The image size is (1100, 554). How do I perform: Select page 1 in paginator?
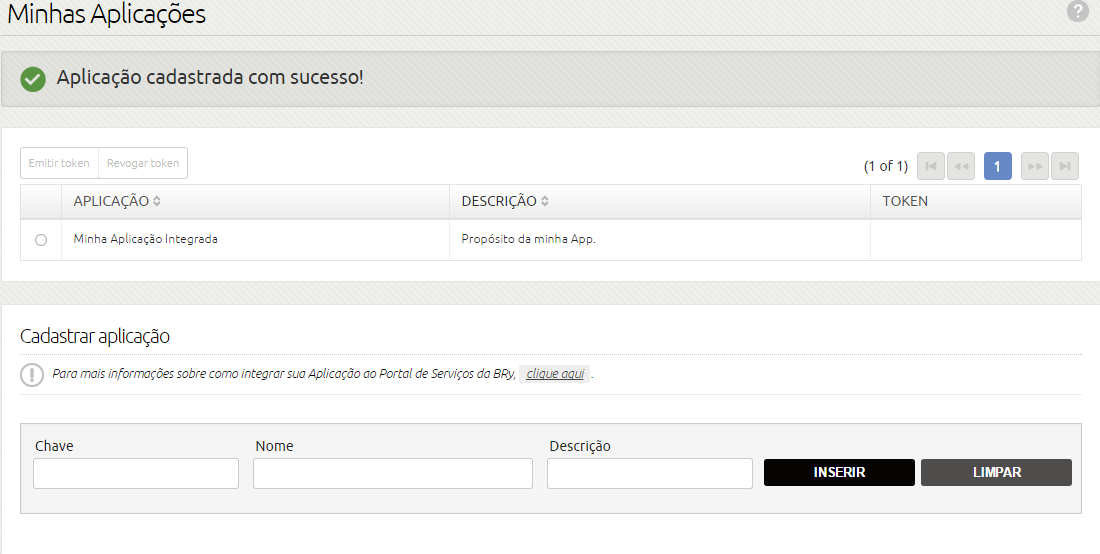click(998, 166)
